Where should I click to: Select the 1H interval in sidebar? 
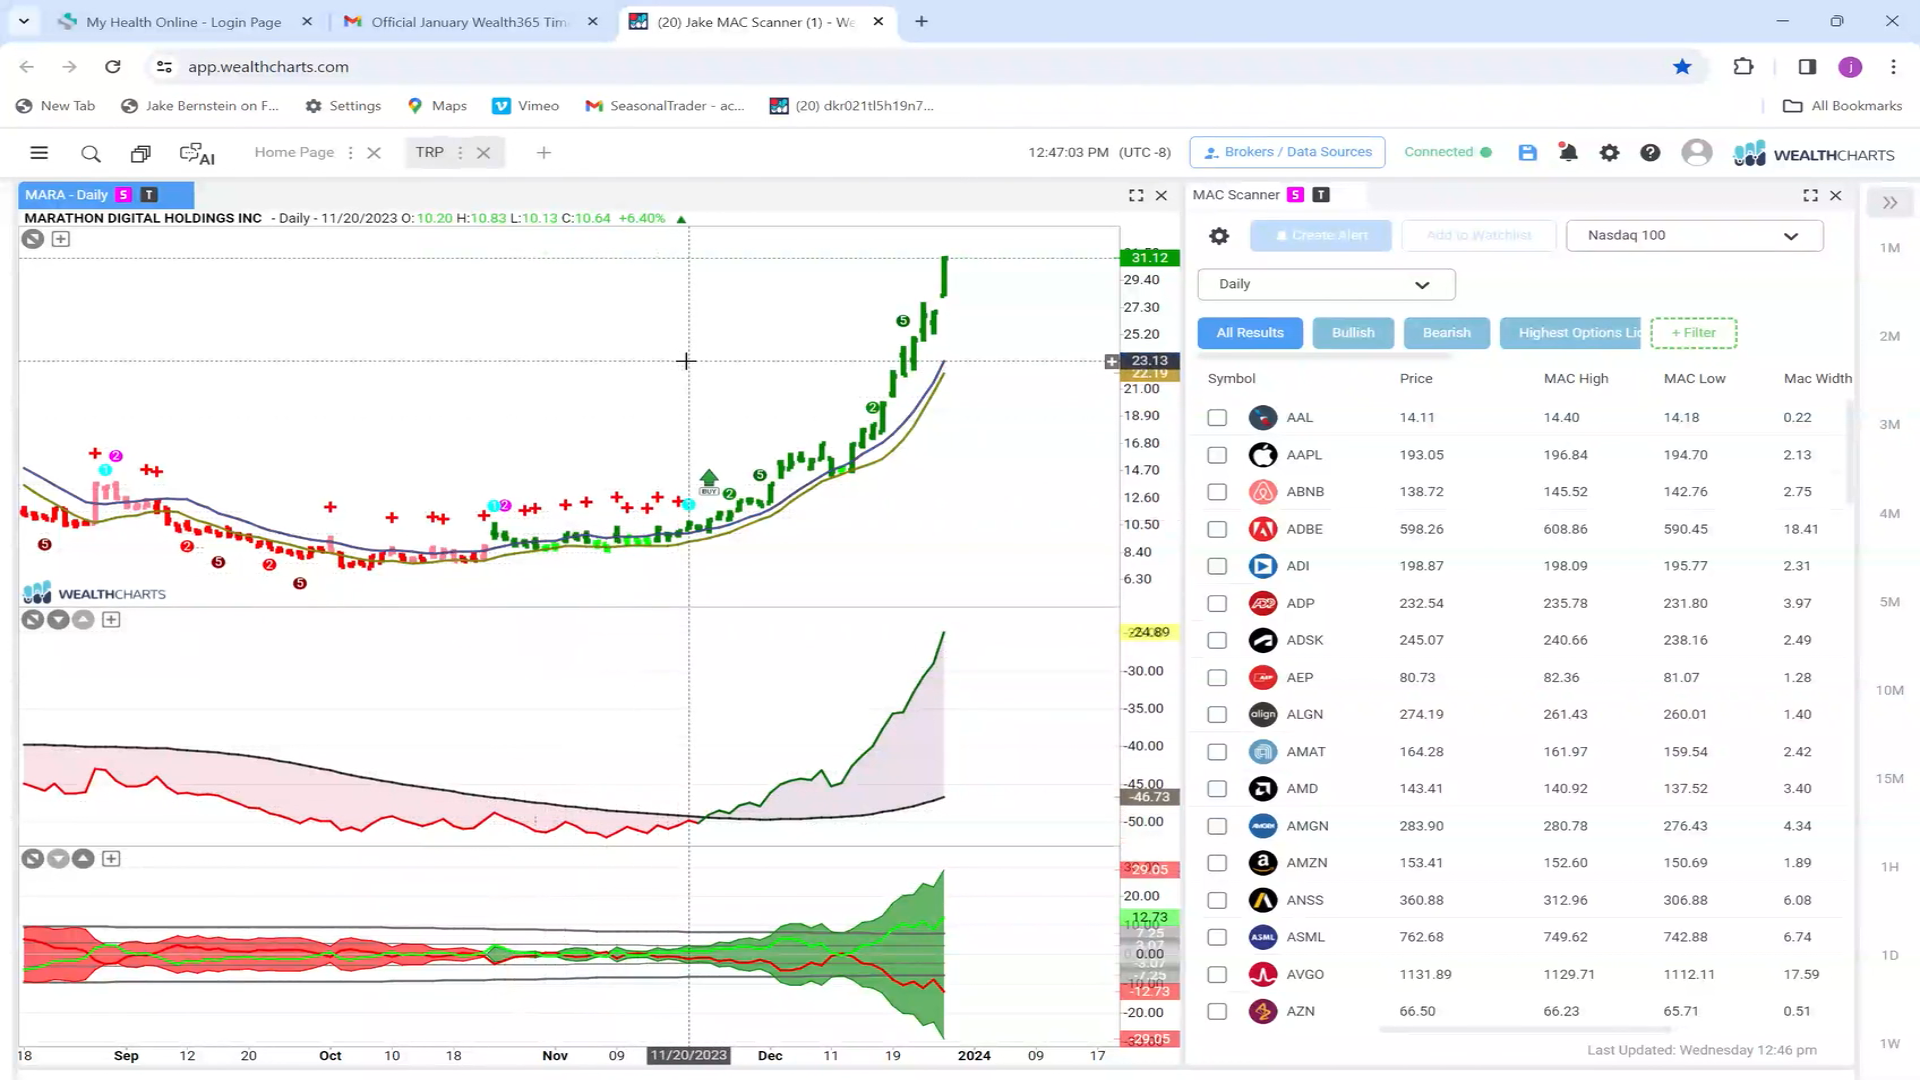1889,867
